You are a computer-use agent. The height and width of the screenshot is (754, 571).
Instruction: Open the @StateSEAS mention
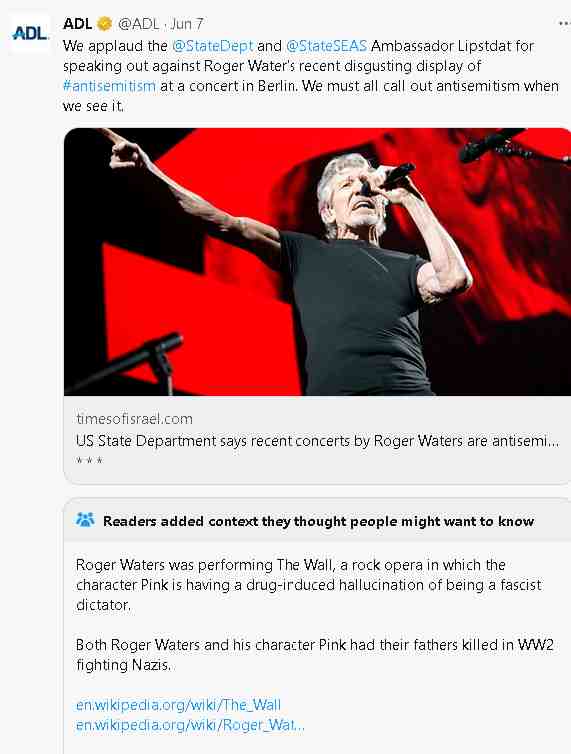326,46
